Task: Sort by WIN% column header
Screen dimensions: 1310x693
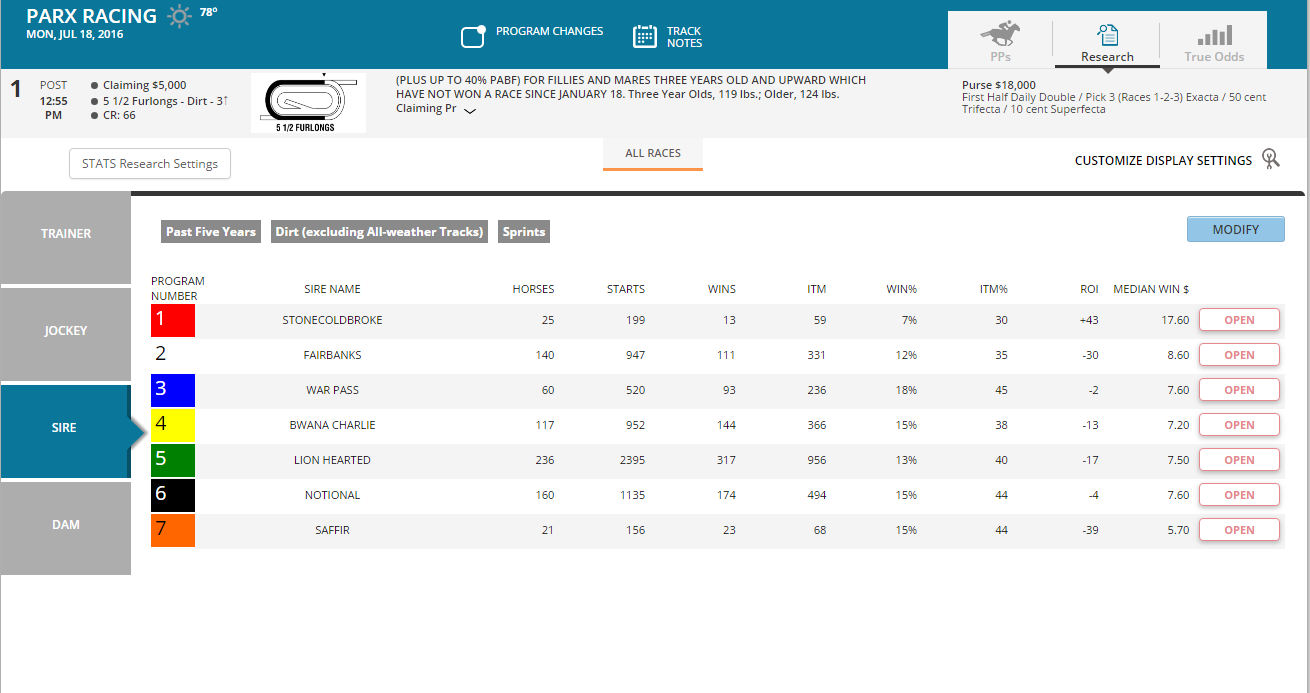Action: (x=901, y=289)
